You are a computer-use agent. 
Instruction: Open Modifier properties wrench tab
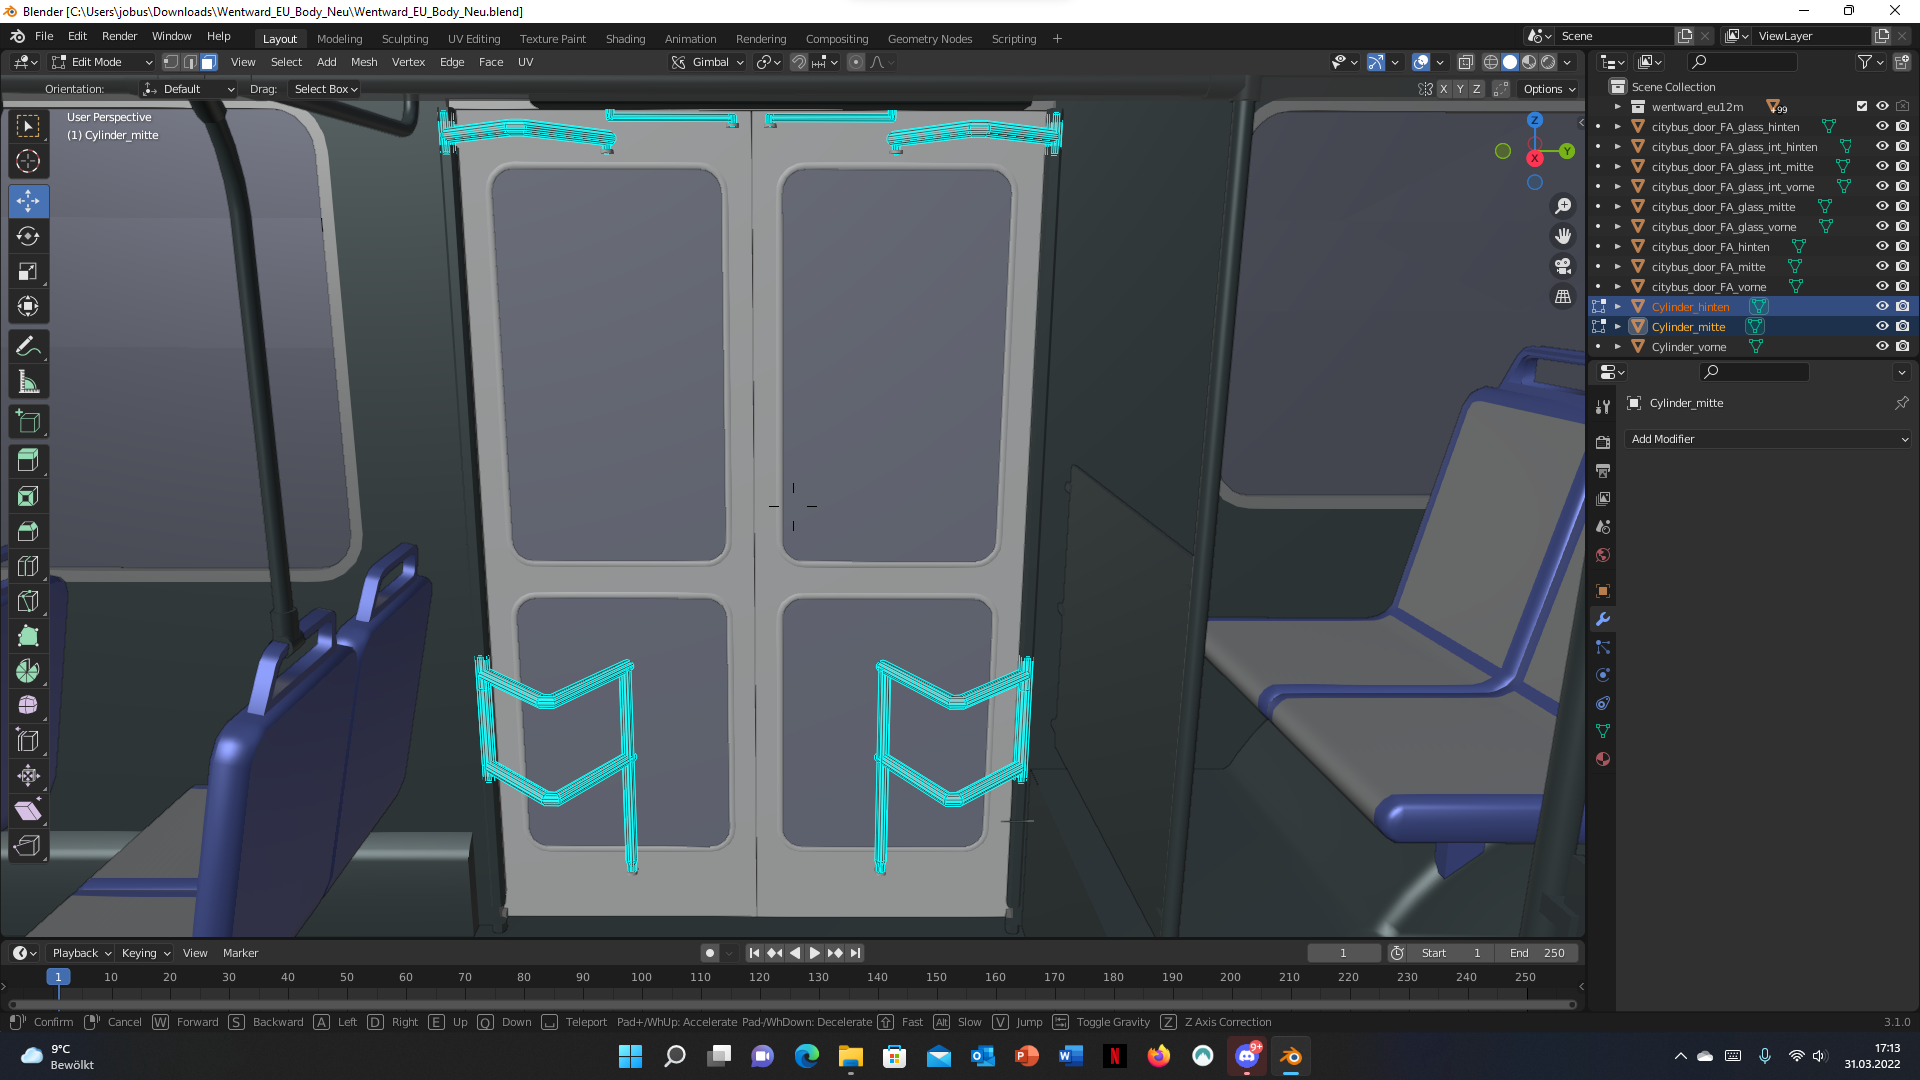[1603, 619]
